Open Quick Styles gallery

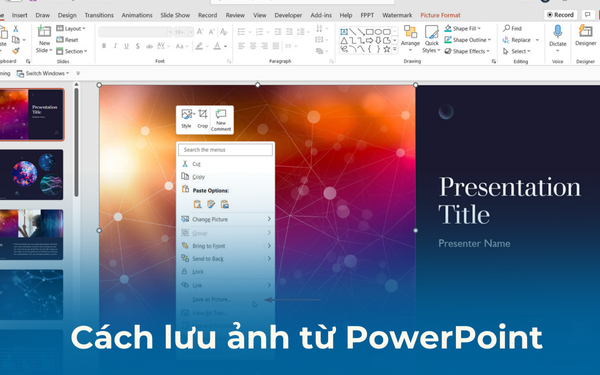pos(431,39)
